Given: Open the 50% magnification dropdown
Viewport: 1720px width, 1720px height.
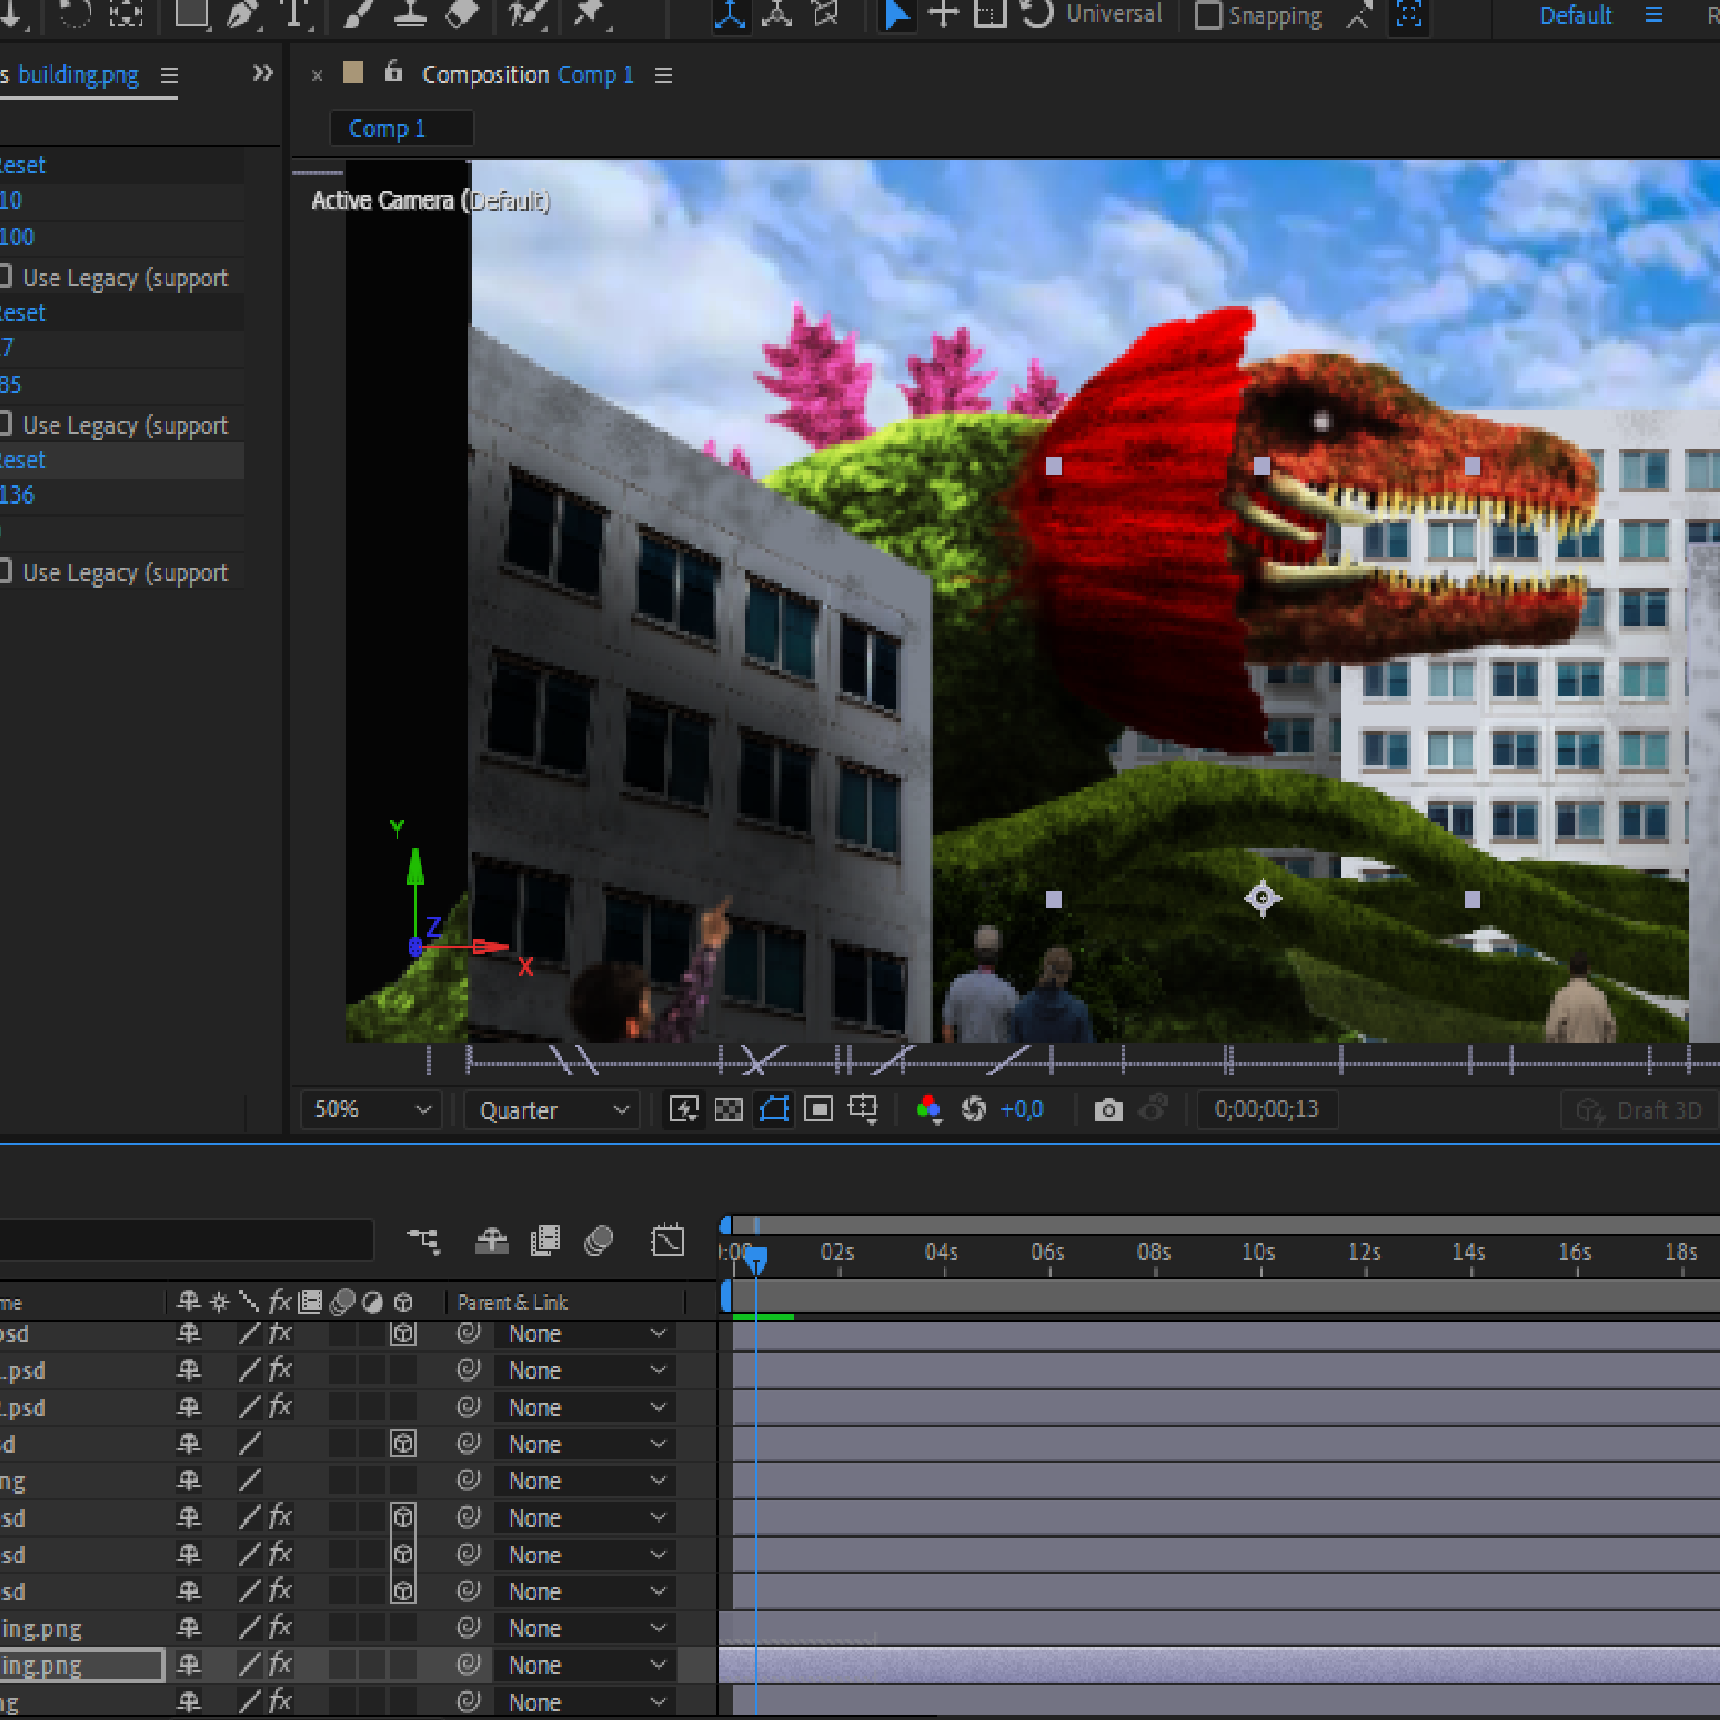Looking at the screenshot, I should point(370,1110).
